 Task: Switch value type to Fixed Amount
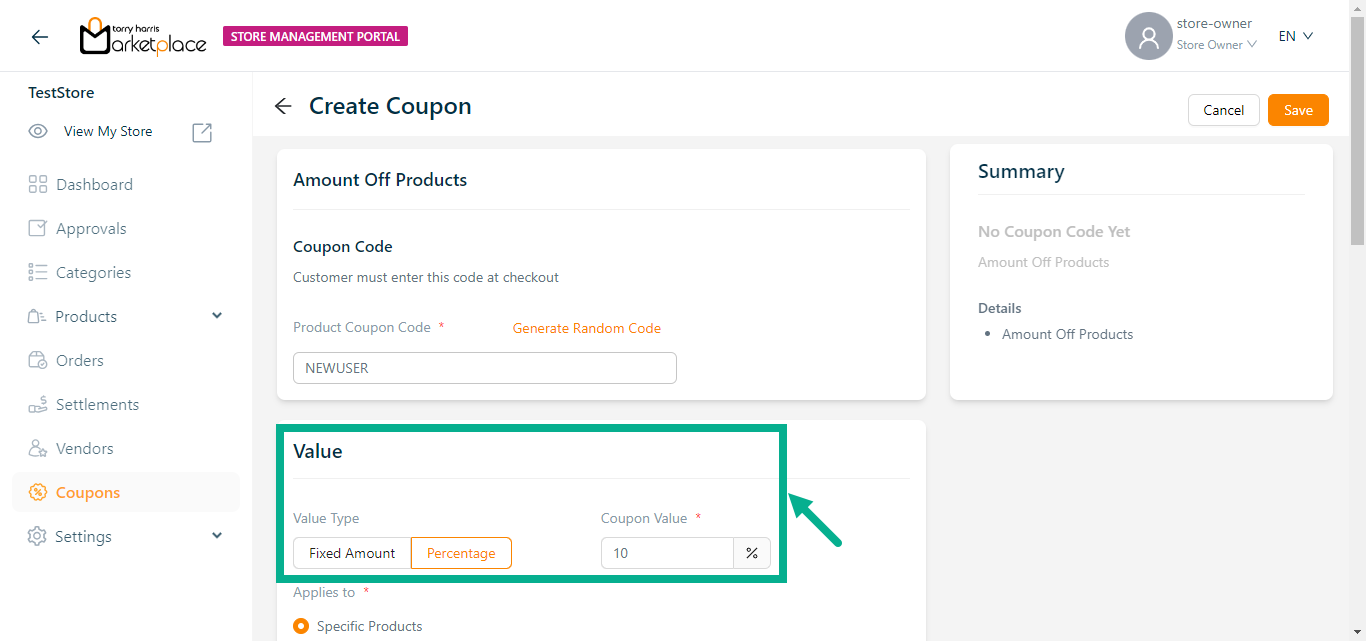click(x=352, y=553)
